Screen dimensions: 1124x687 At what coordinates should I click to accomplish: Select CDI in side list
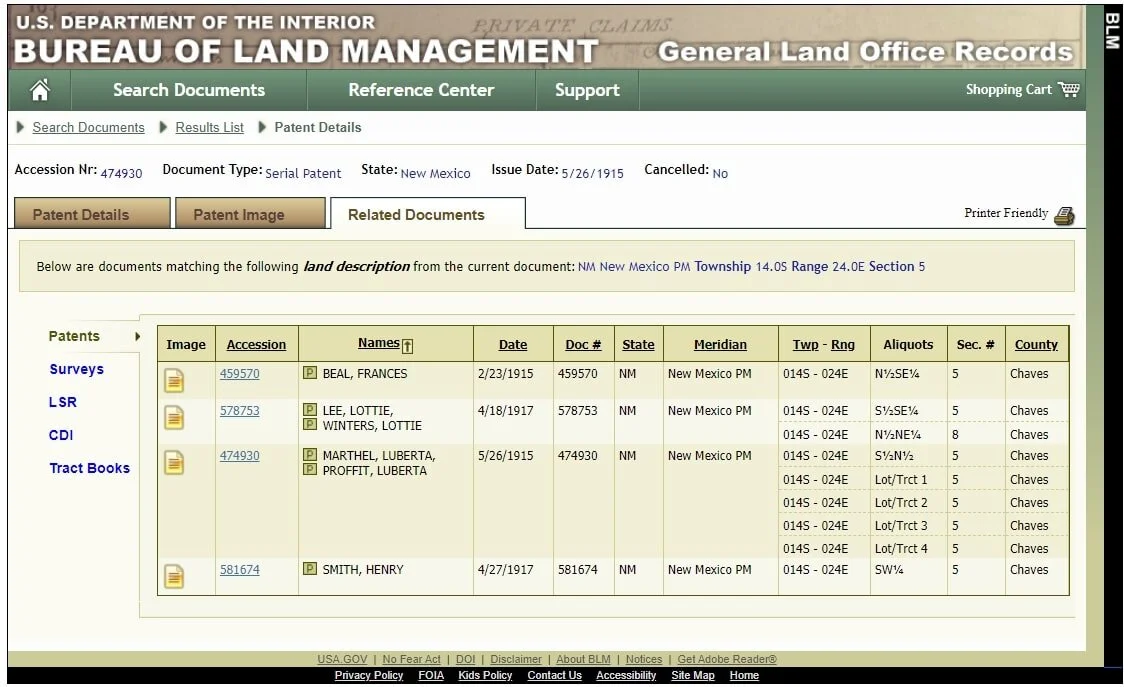tap(61, 435)
